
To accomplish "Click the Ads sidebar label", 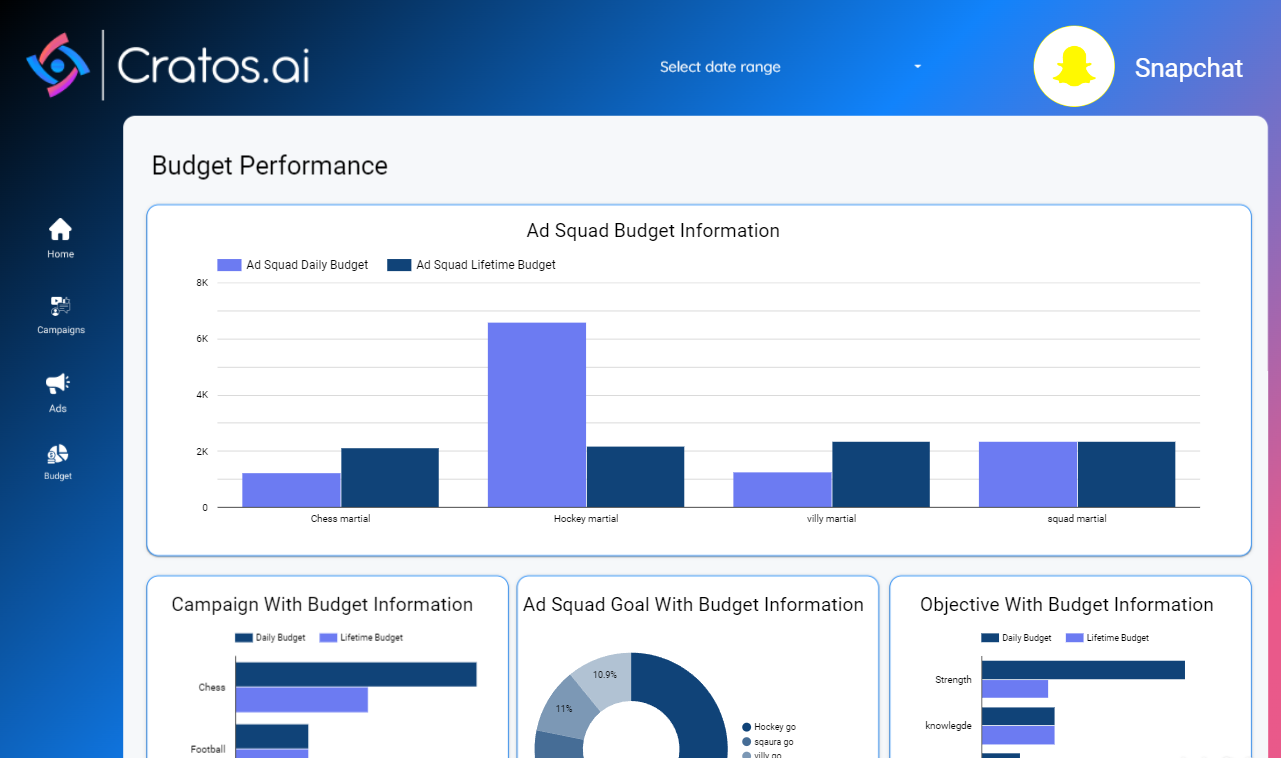I will pos(58,408).
